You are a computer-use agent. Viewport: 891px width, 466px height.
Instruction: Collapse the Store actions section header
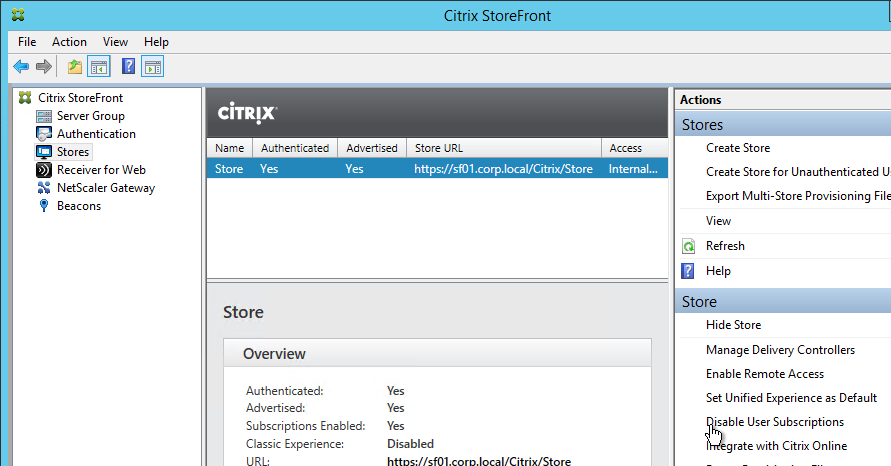click(783, 301)
